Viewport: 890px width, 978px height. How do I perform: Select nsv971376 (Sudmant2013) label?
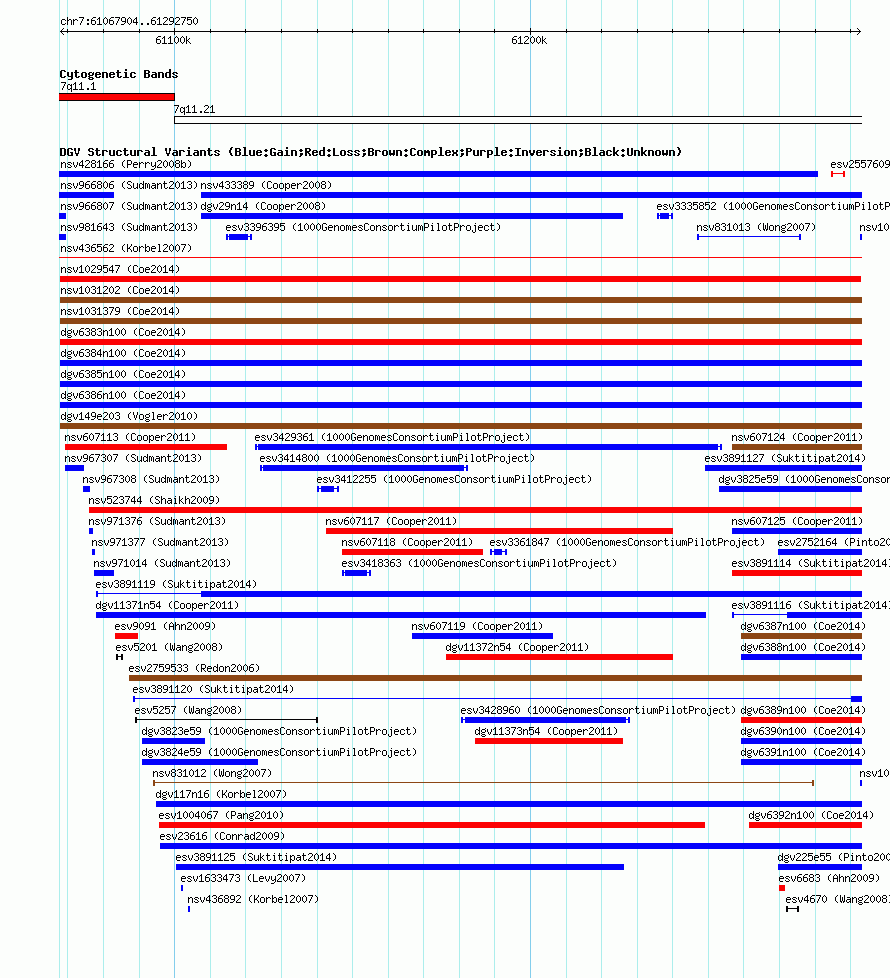tap(157, 521)
